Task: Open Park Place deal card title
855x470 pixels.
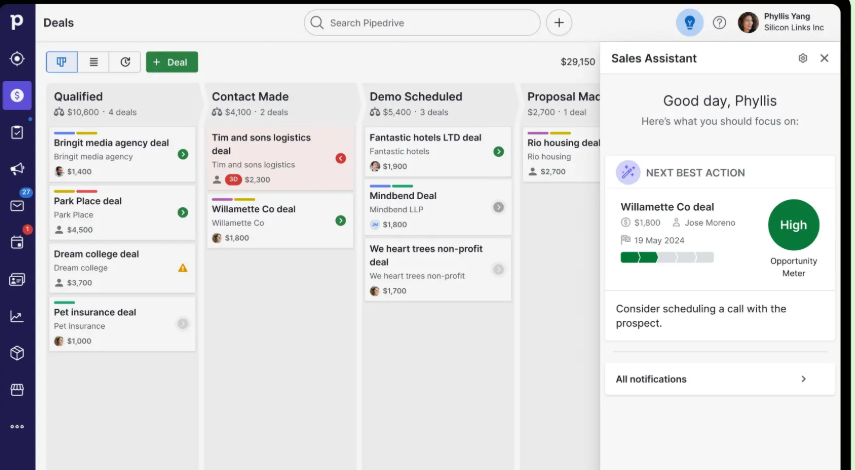Action: [87, 201]
